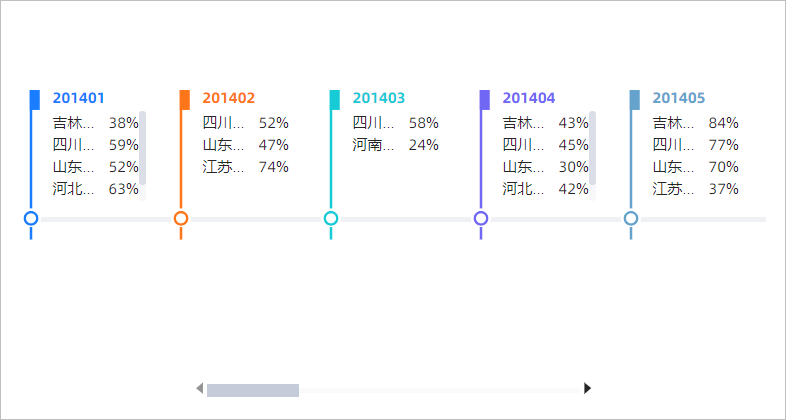This screenshot has height=420, width=786.
Task: Click the blue 201401 timeline node circle
Action: point(31,218)
